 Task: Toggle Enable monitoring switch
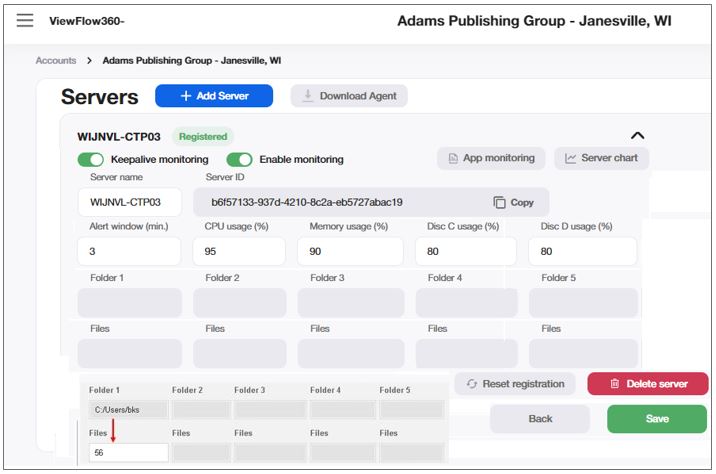point(239,159)
